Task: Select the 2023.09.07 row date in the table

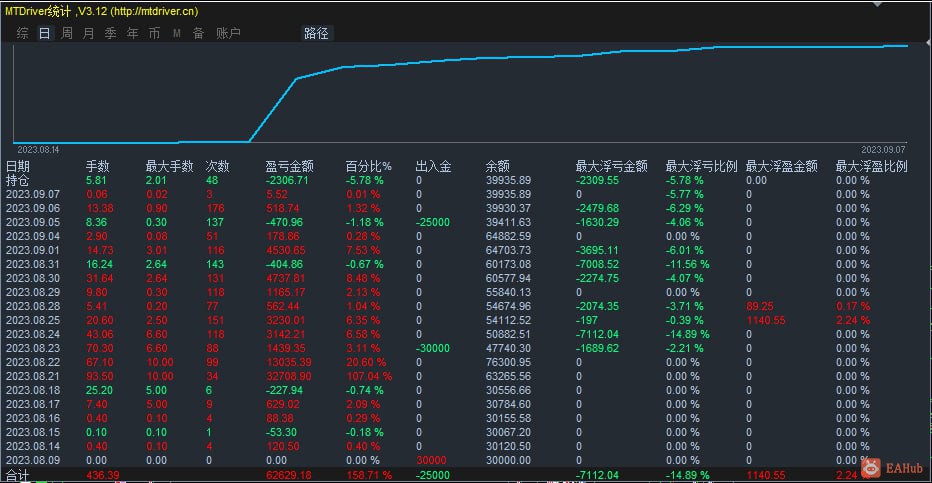Action: (33, 194)
